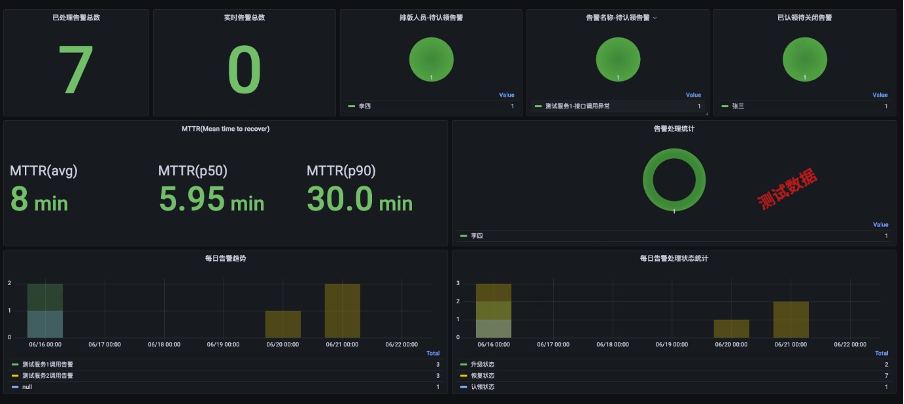Toggle the null legend series

[x=27, y=387]
